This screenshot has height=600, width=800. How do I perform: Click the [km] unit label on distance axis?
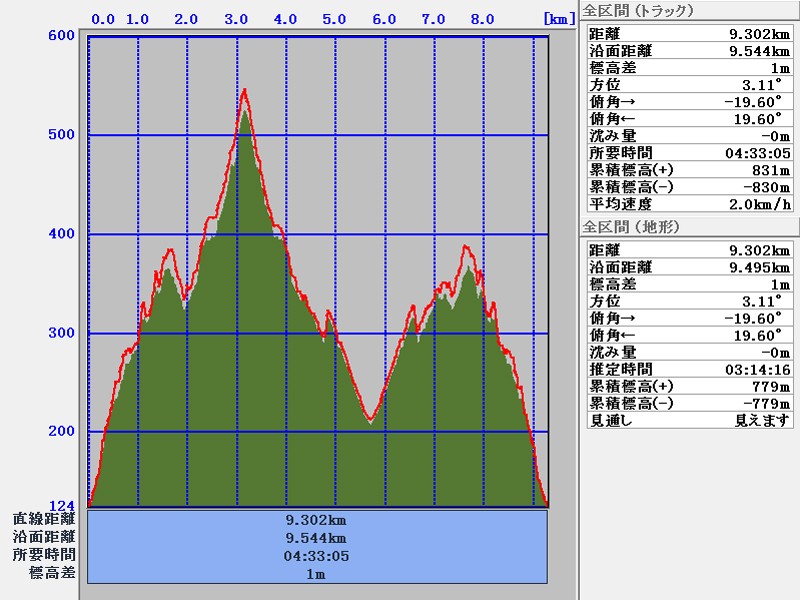pyautogui.click(x=558, y=19)
